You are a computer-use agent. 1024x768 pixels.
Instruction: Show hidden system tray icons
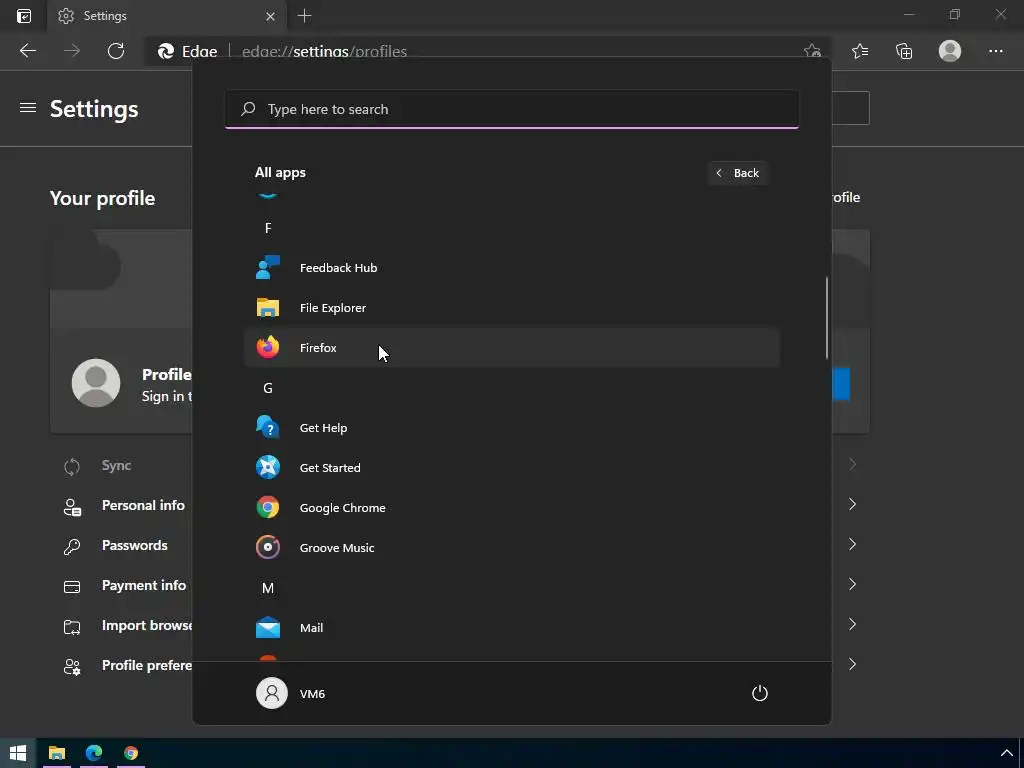(1006, 753)
